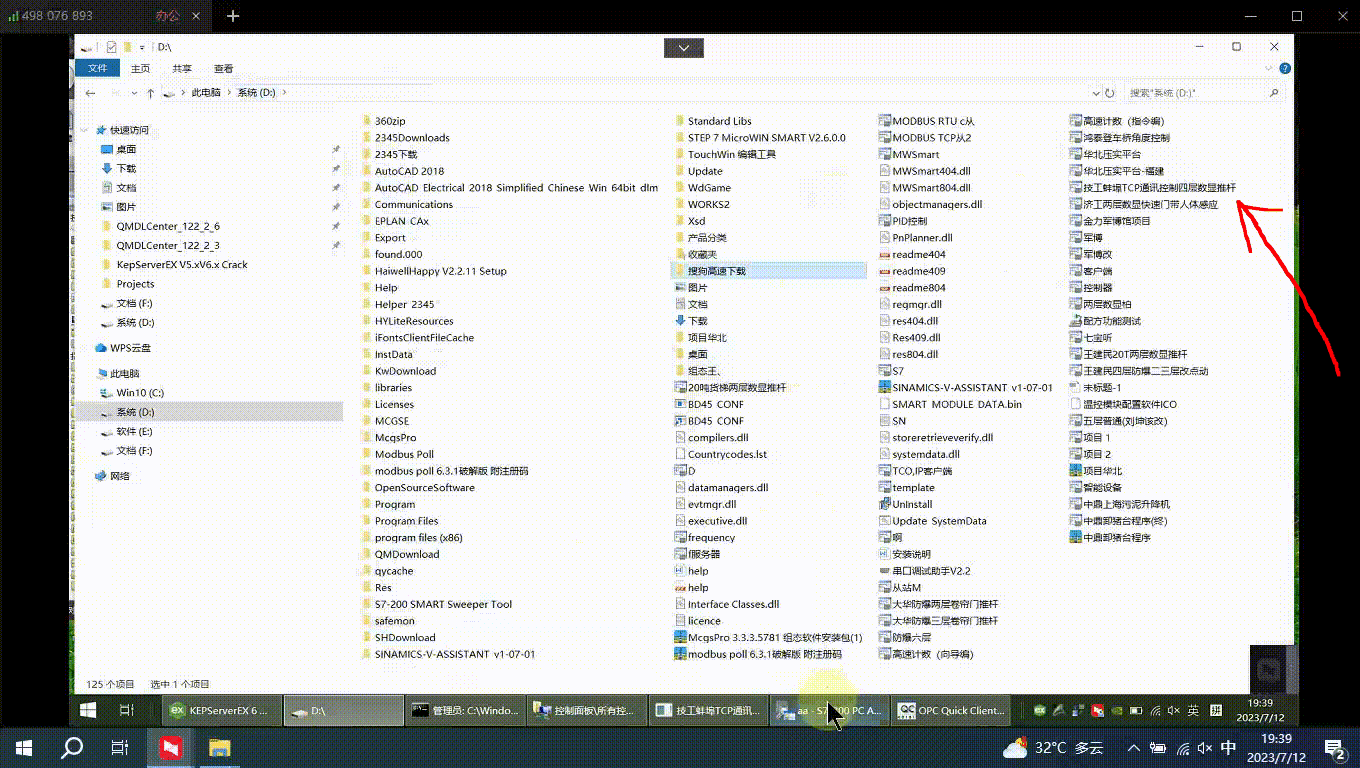Open the 文件 ribbon tab
Image resolution: width=1360 pixels, height=768 pixels.
click(x=97, y=68)
